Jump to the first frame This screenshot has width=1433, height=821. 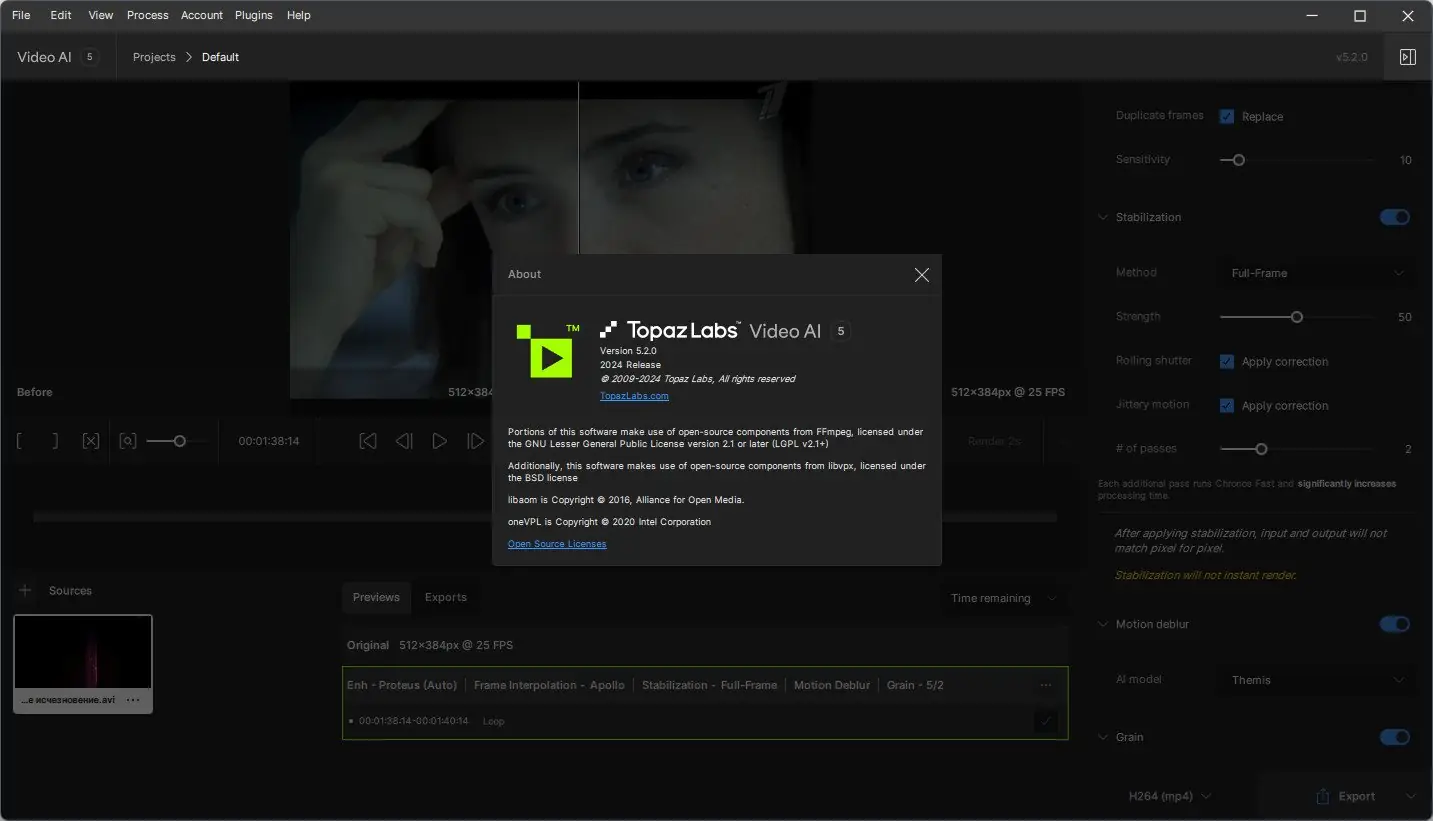[x=368, y=441]
